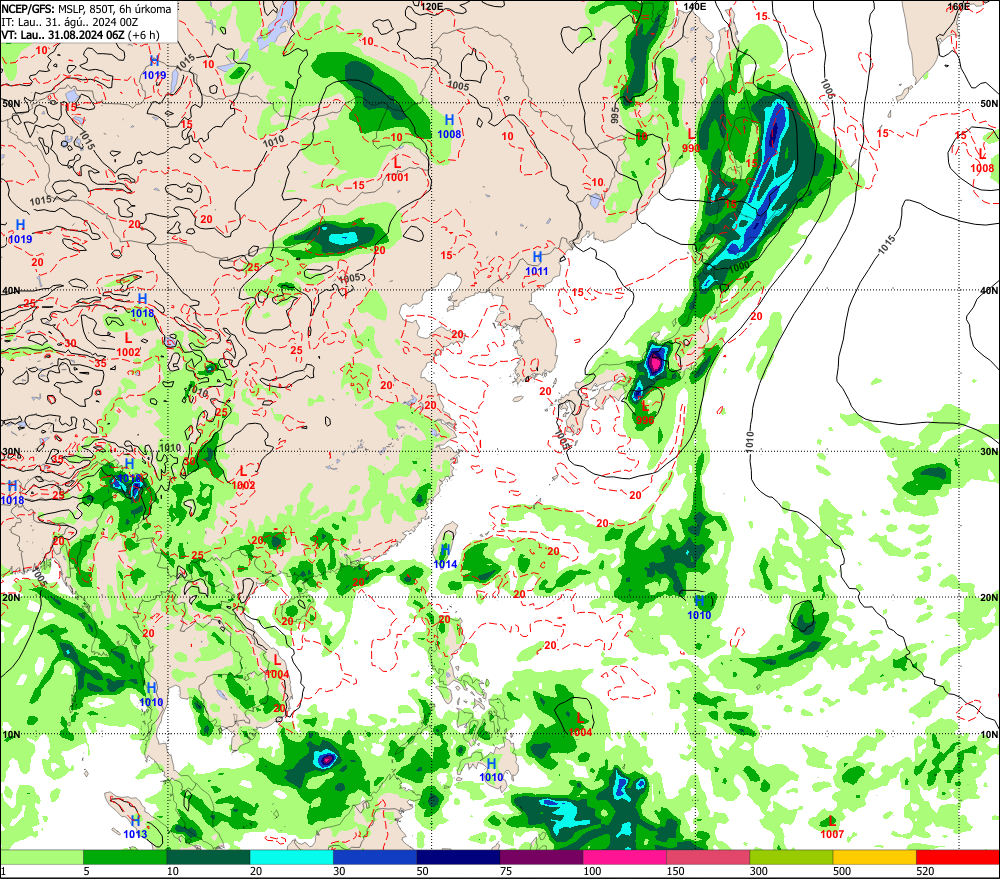Click the "1000" isobar label
The height and width of the screenshot is (879, 1000).
pyautogui.click(x=739, y=267)
